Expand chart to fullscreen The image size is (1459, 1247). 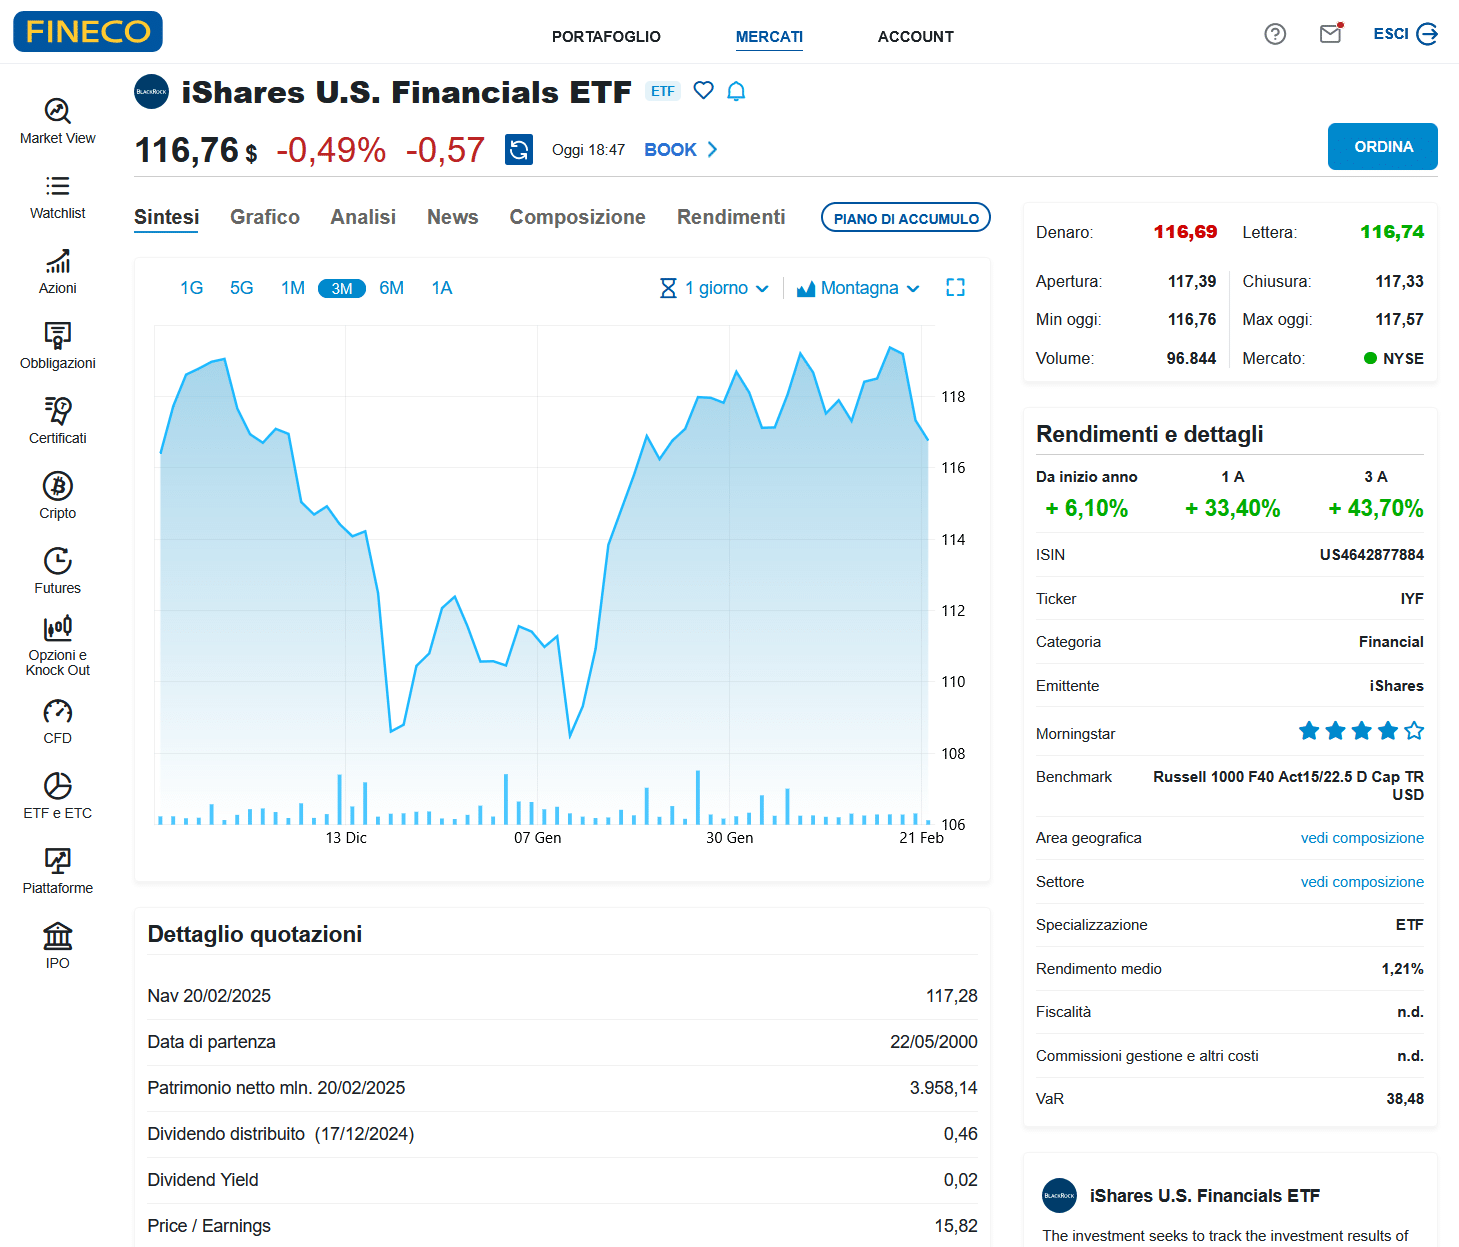[956, 288]
